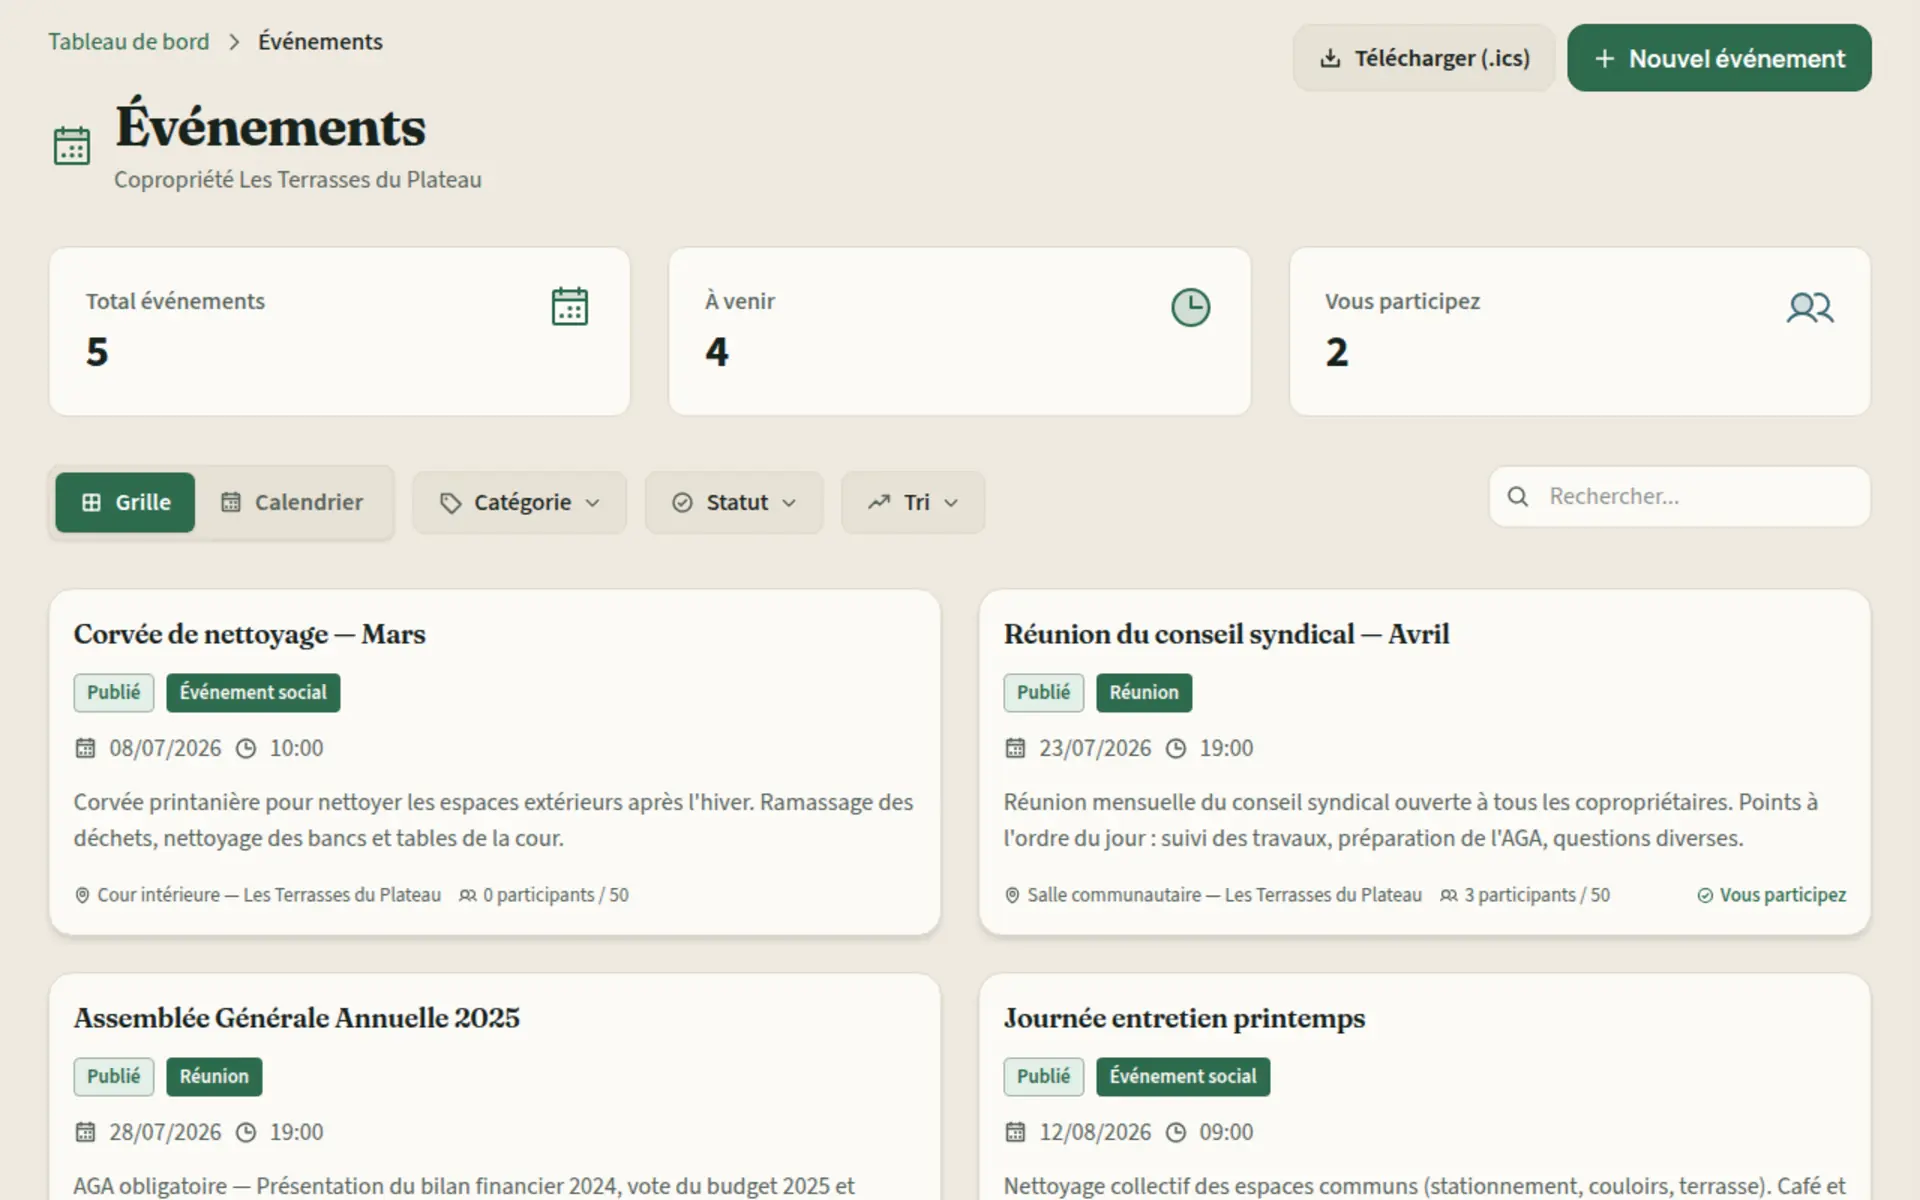Image resolution: width=1920 pixels, height=1200 pixels.
Task: Switch to Grille view
Action: coord(125,502)
